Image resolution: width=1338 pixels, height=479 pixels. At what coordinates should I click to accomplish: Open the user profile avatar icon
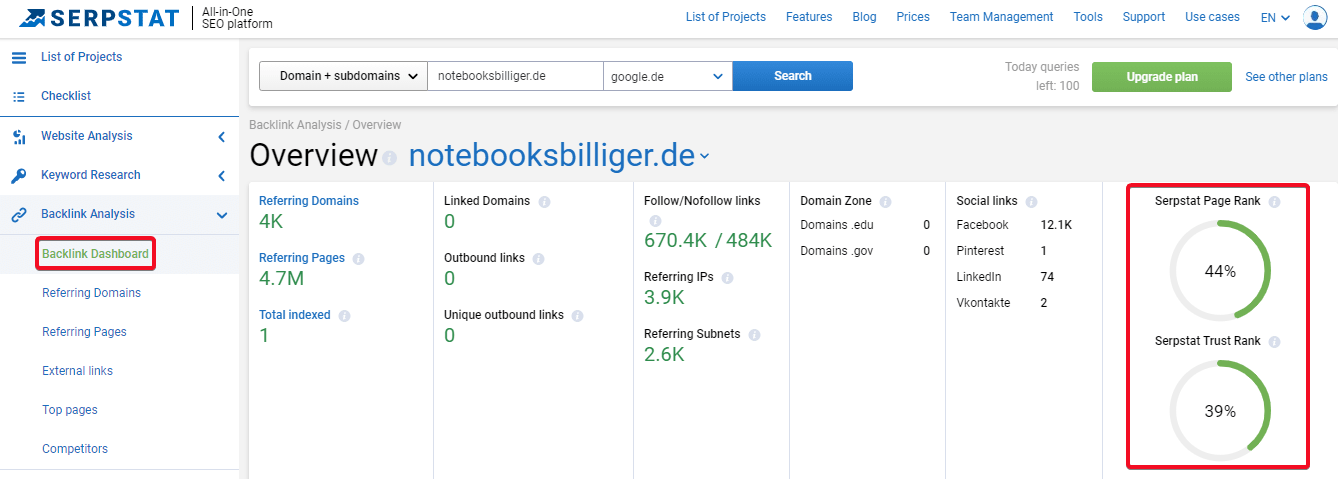[x=1315, y=17]
